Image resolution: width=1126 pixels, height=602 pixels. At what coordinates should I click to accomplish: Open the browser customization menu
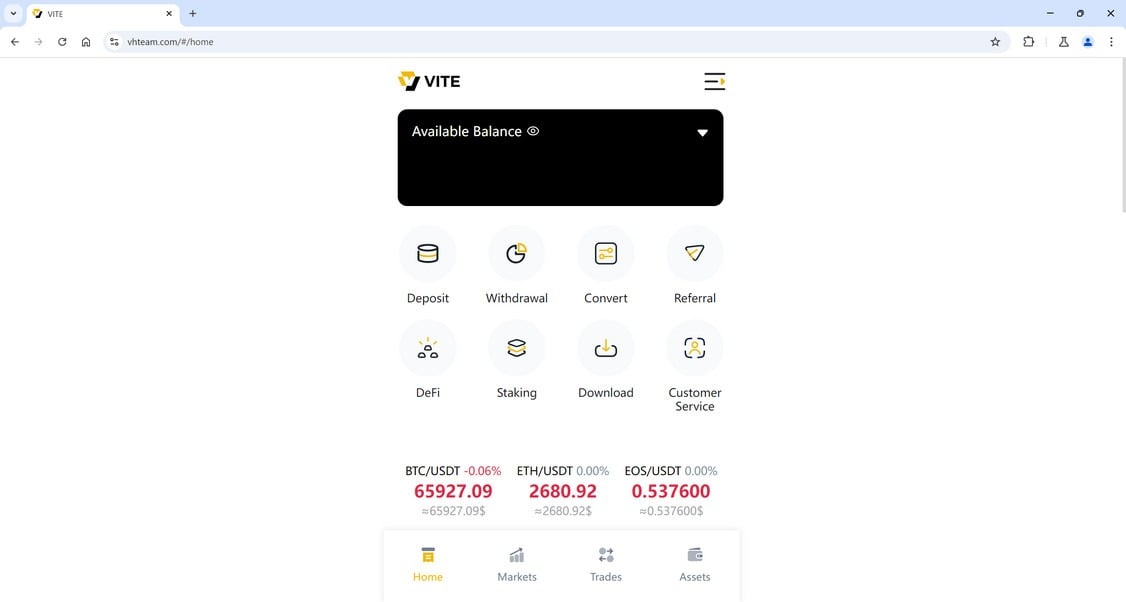coord(1111,41)
